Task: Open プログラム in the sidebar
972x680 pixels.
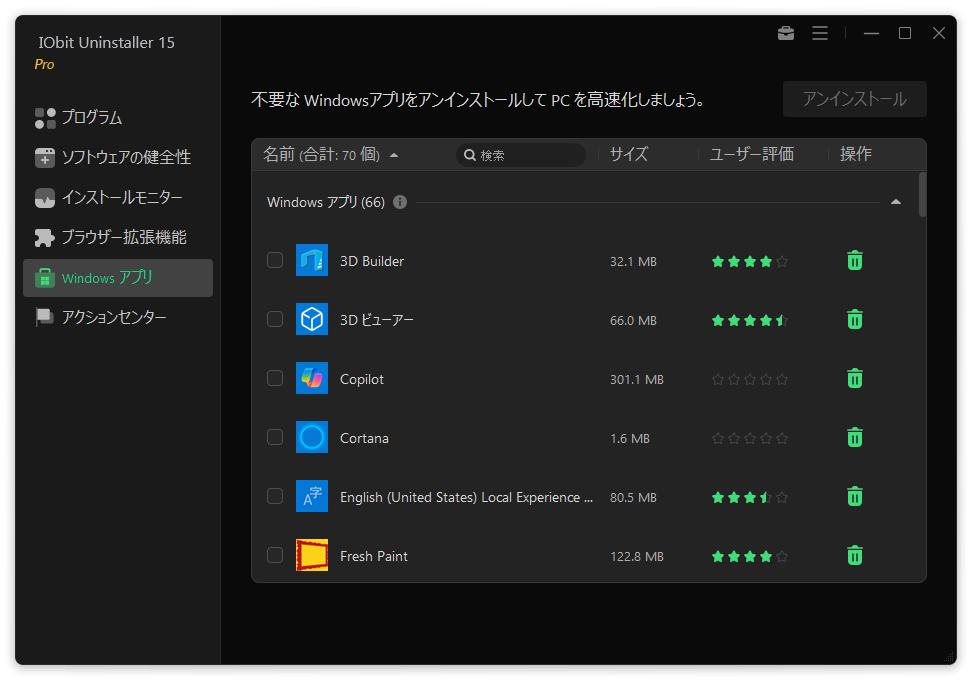Action: (92, 118)
